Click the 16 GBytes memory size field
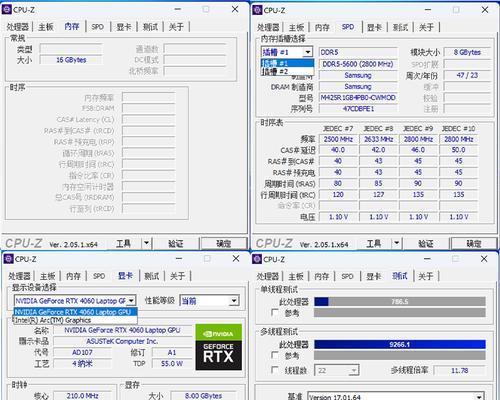The image size is (500, 400). 71,60
